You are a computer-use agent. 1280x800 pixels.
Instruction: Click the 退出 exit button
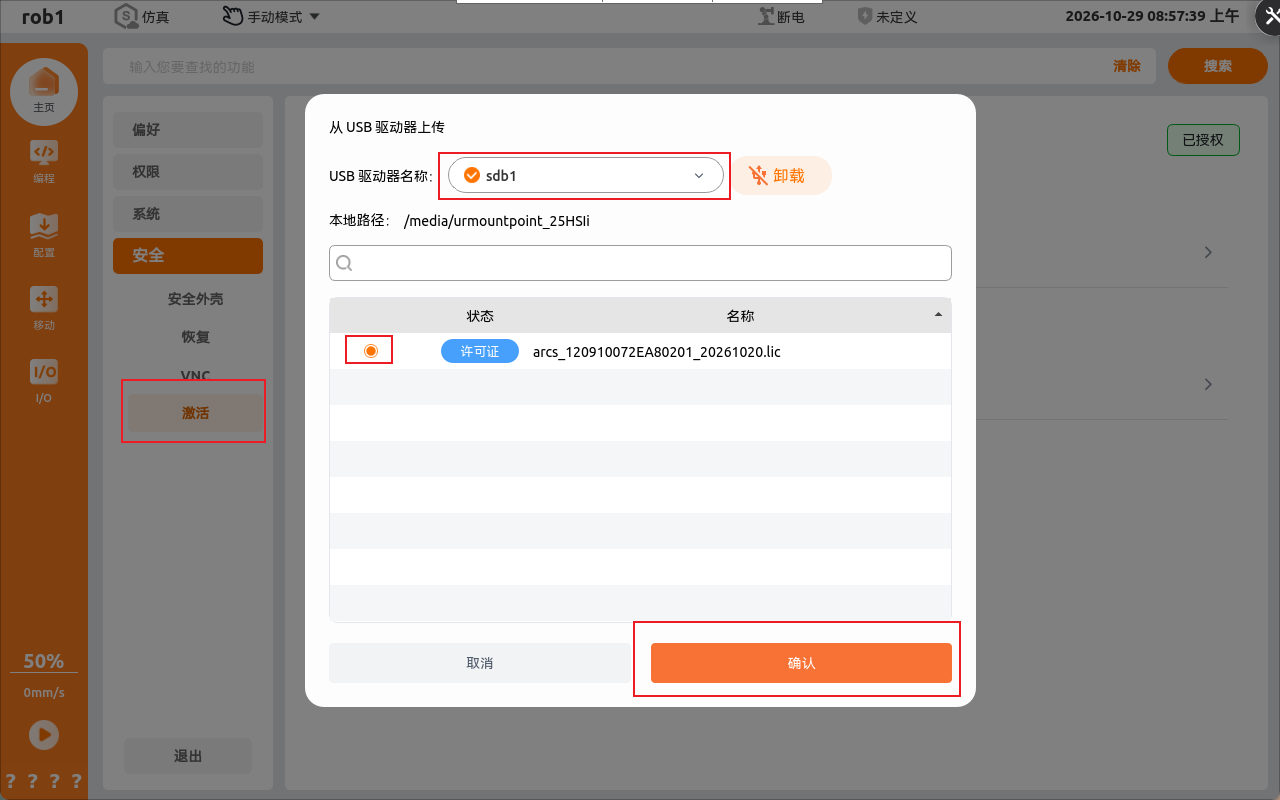coord(188,756)
